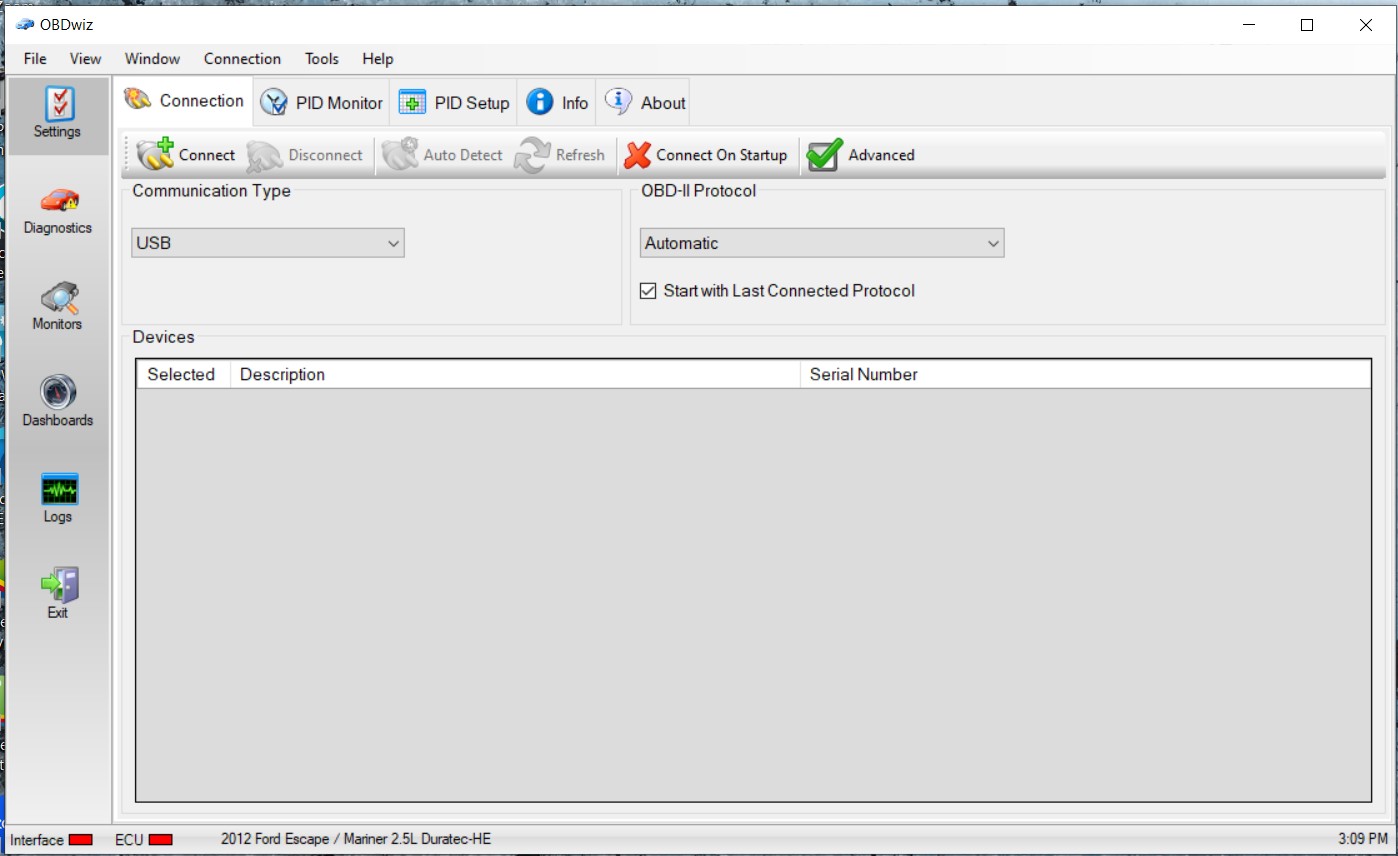Click the Serial Number column header

(x=1085, y=375)
